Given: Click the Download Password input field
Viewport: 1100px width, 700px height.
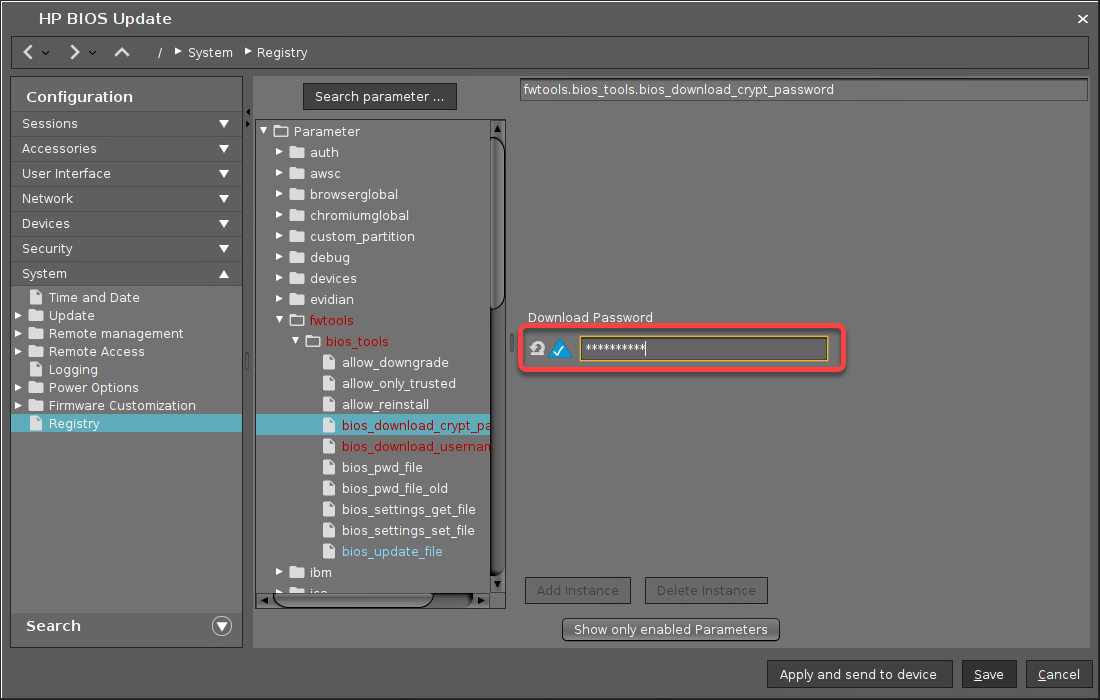Looking at the screenshot, I should click(x=703, y=349).
